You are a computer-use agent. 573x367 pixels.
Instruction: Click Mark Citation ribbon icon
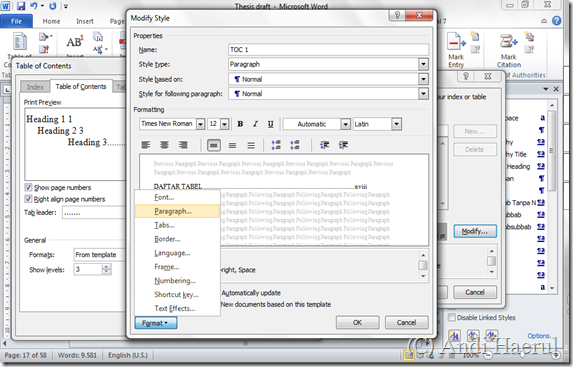509,49
